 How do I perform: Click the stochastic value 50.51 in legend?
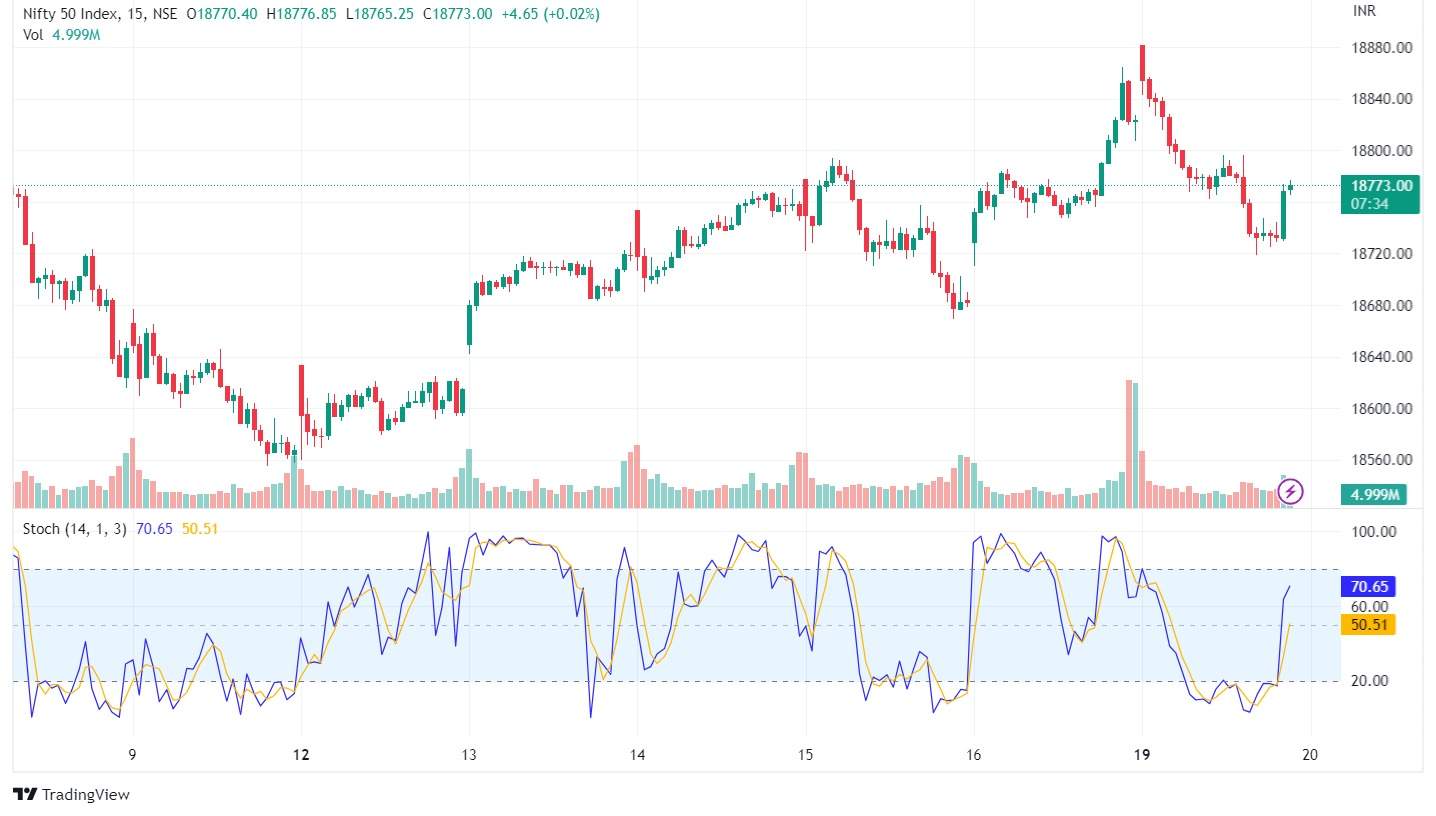click(x=200, y=529)
